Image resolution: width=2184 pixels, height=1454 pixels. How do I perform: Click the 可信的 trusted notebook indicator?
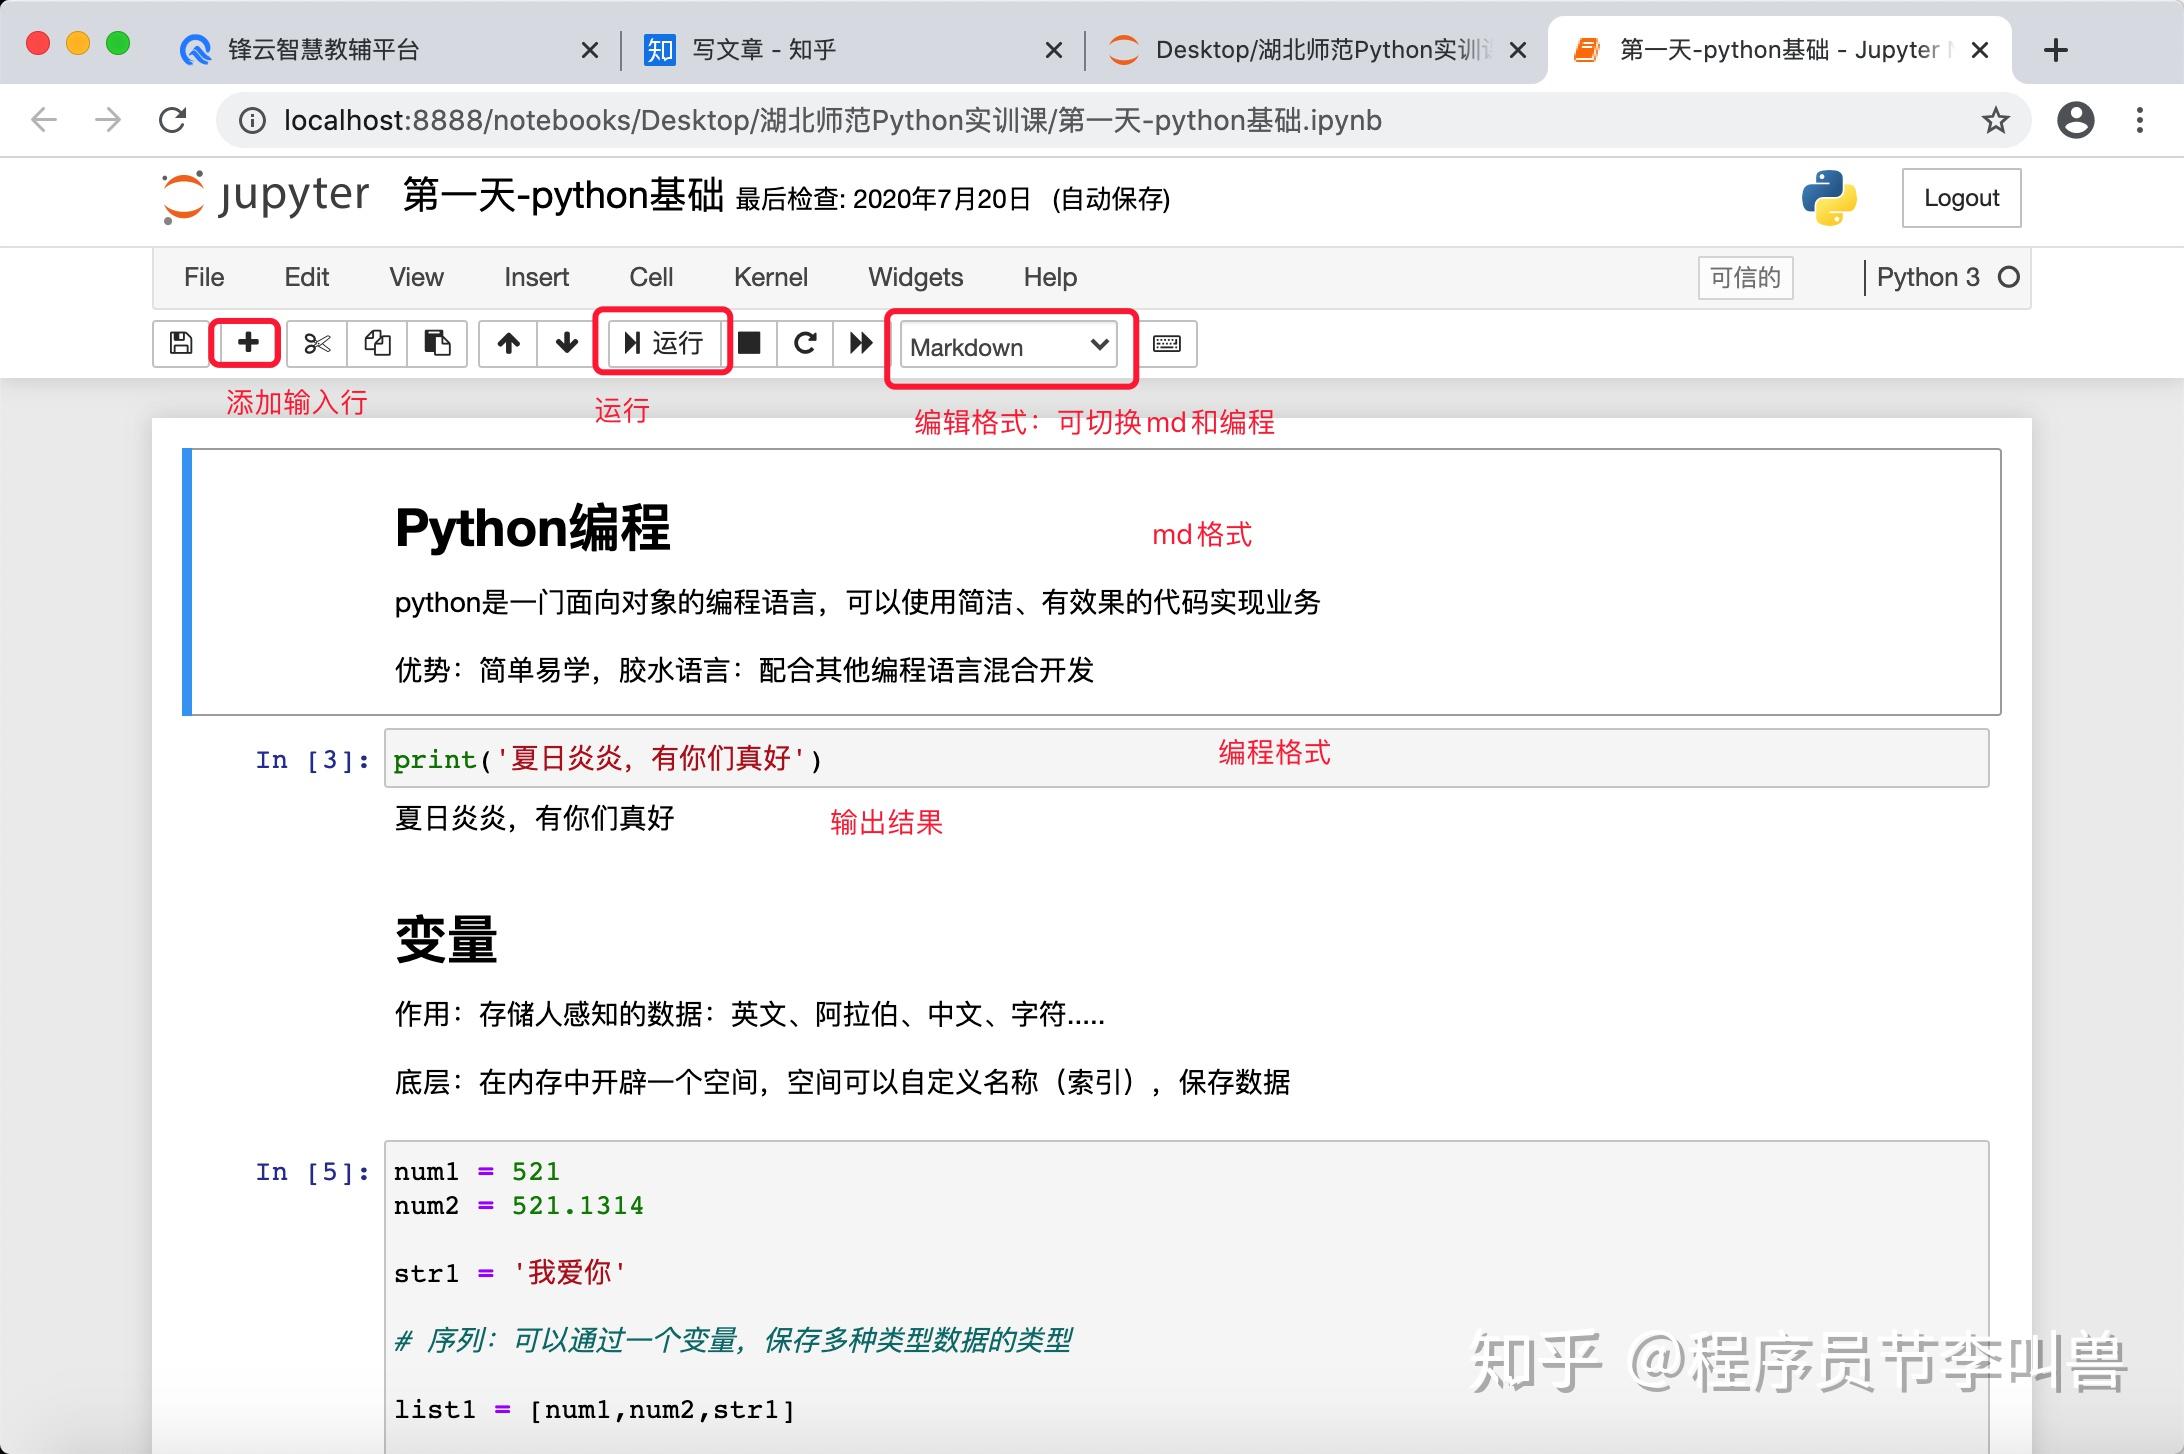pos(1744,277)
